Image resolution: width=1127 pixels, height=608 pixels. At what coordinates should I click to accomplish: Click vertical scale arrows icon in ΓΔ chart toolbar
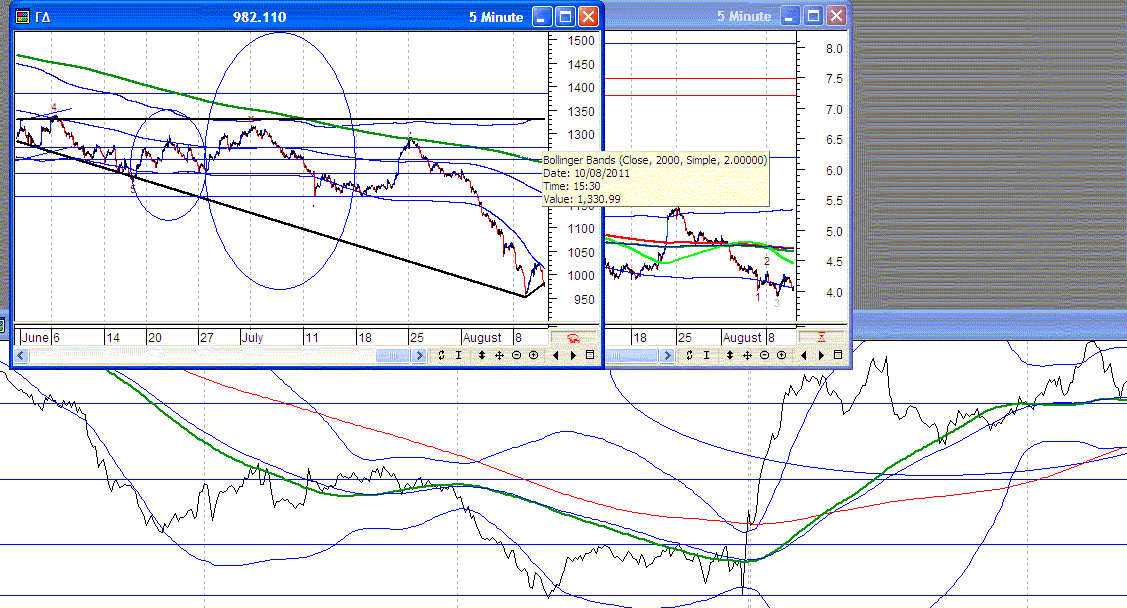click(x=482, y=355)
